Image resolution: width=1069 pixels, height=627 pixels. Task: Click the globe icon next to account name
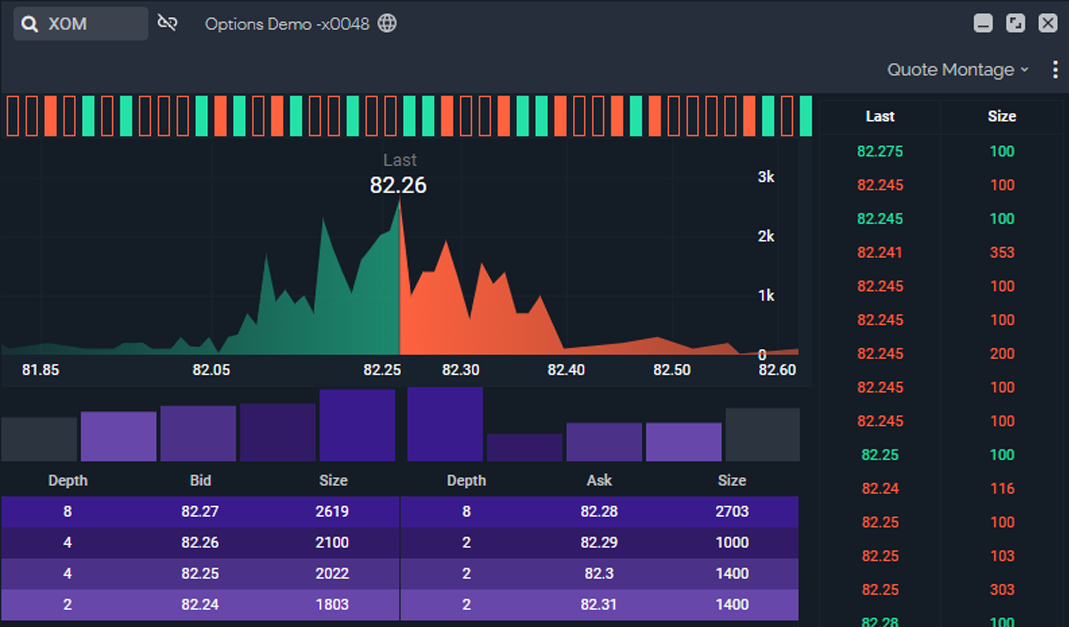click(x=387, y=23)
